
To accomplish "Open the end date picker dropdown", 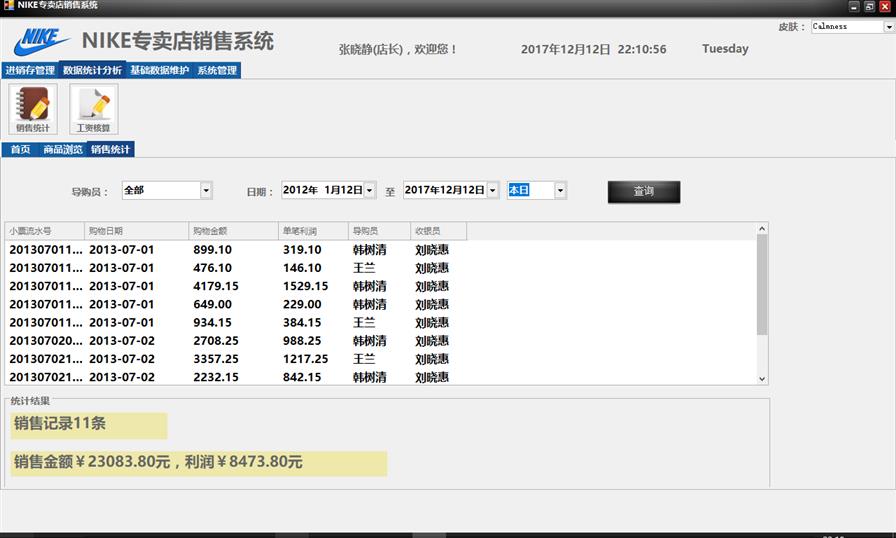I will [x=493, y=190].
